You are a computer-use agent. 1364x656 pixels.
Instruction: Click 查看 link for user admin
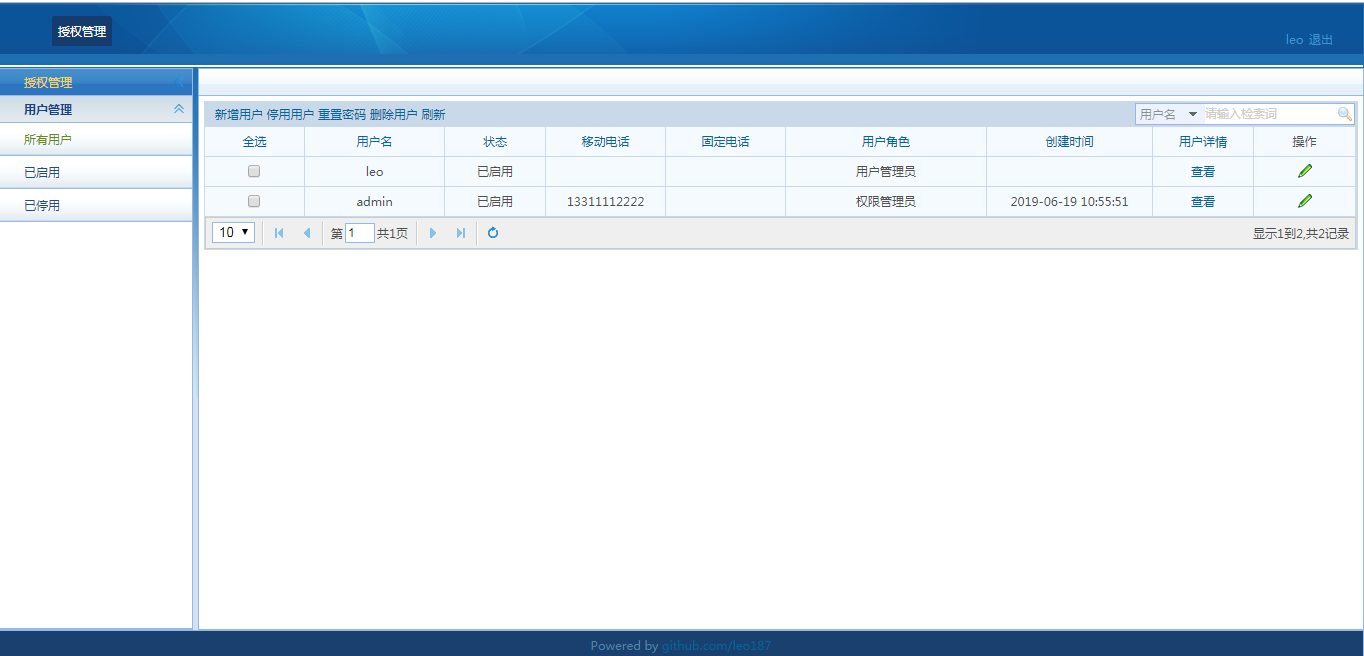point(1203,202)
